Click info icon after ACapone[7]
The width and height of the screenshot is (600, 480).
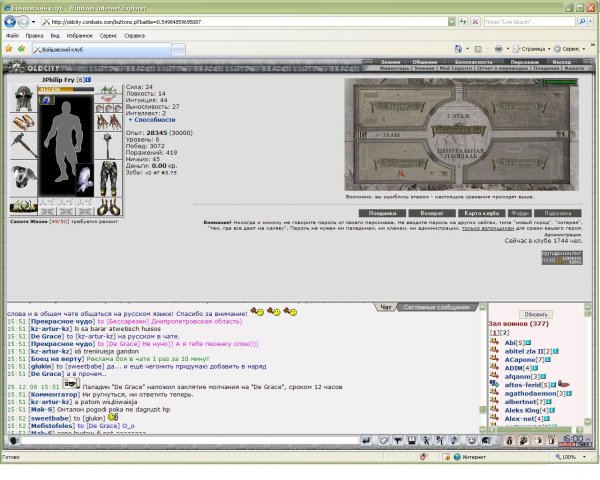(548, 359)
